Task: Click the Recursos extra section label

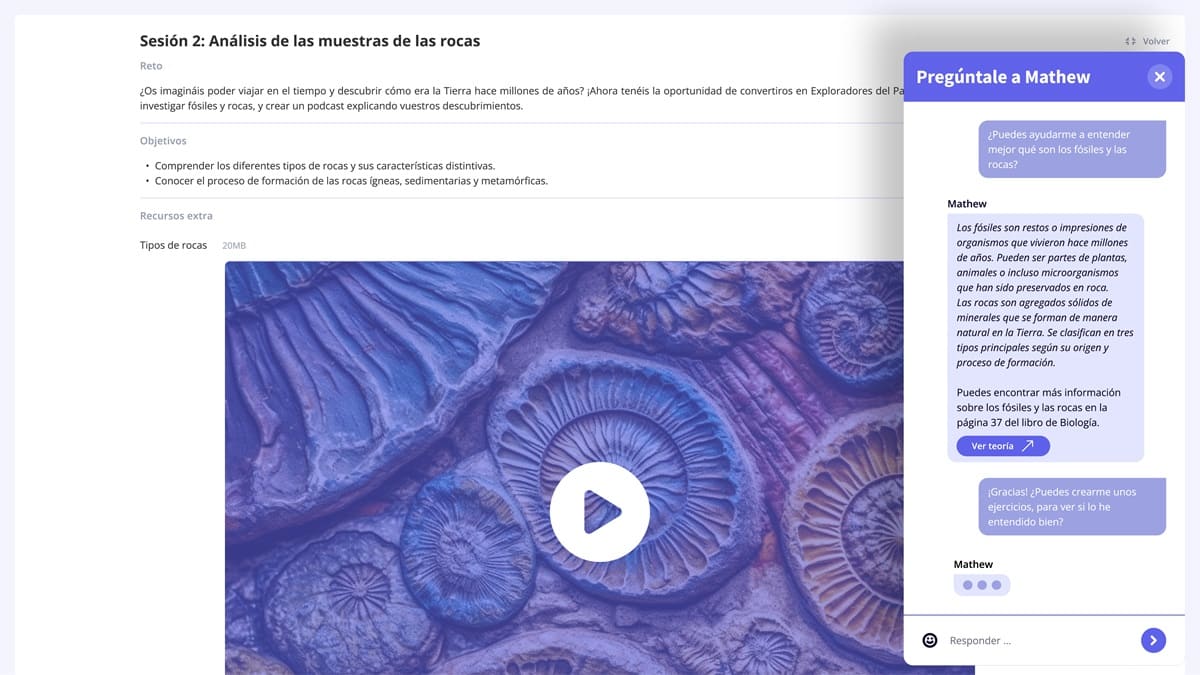Action: click(x=176, y=216)
